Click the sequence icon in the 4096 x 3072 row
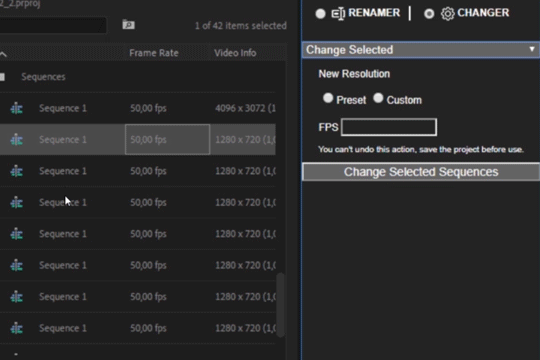 [17, 109]
